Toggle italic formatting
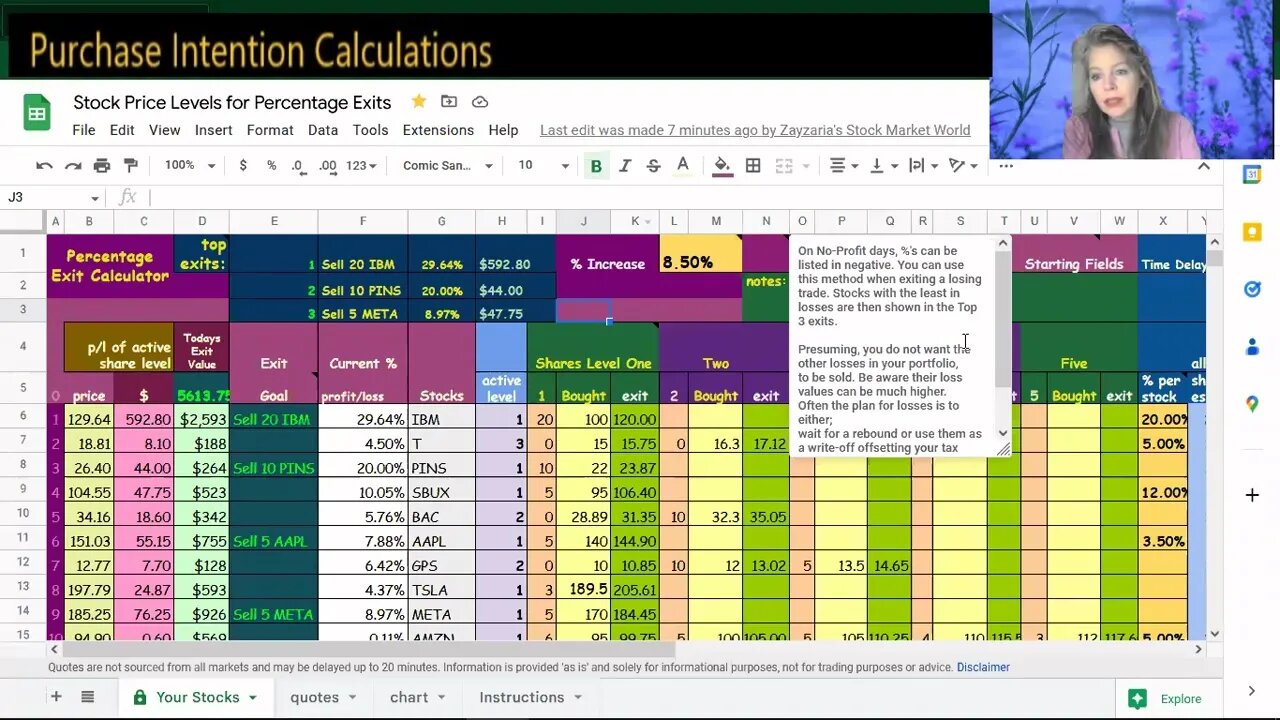Viewport: 1280px width, 720px height. [x=625, y=166]
